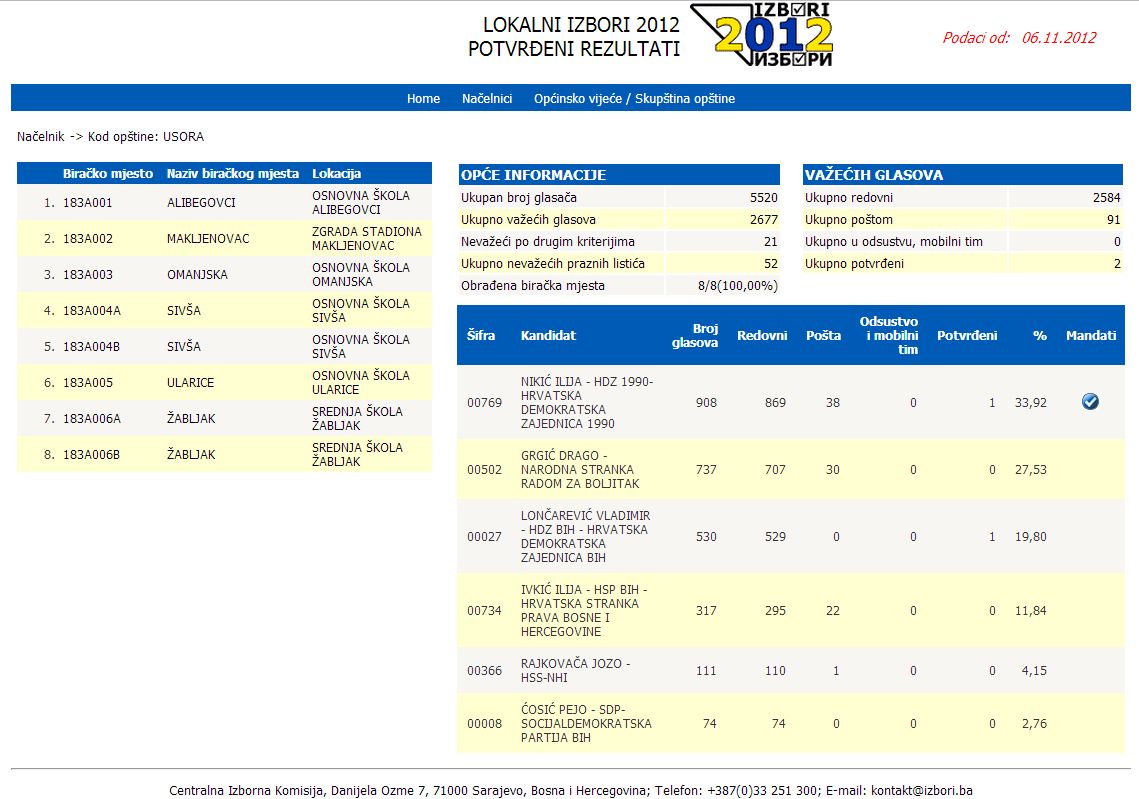Click vote count 317 for Ivkić Ilija
The height and width of the screenshot is (799, 1139).
(706, 611)
